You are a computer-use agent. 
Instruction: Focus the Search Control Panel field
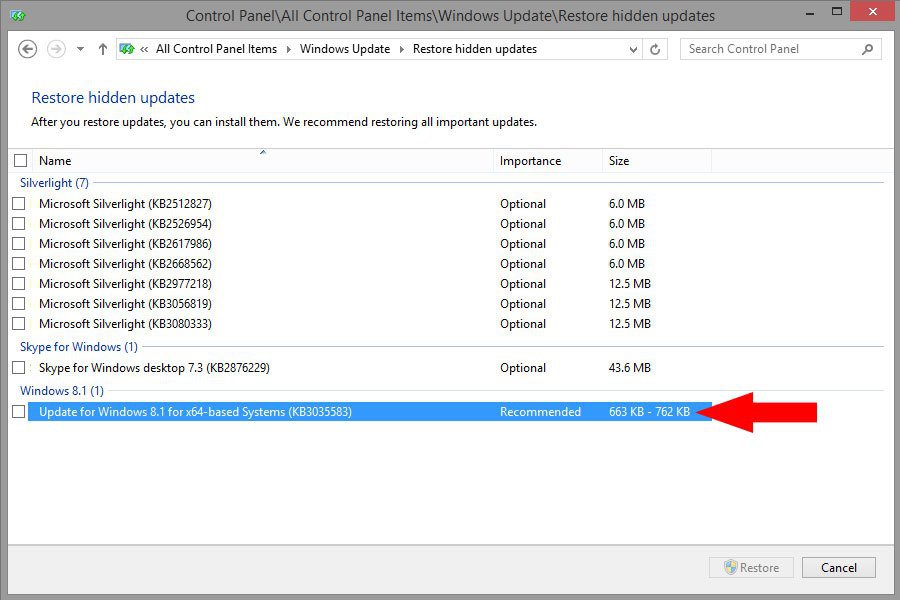pyautogui.click(x=781, y=49)
